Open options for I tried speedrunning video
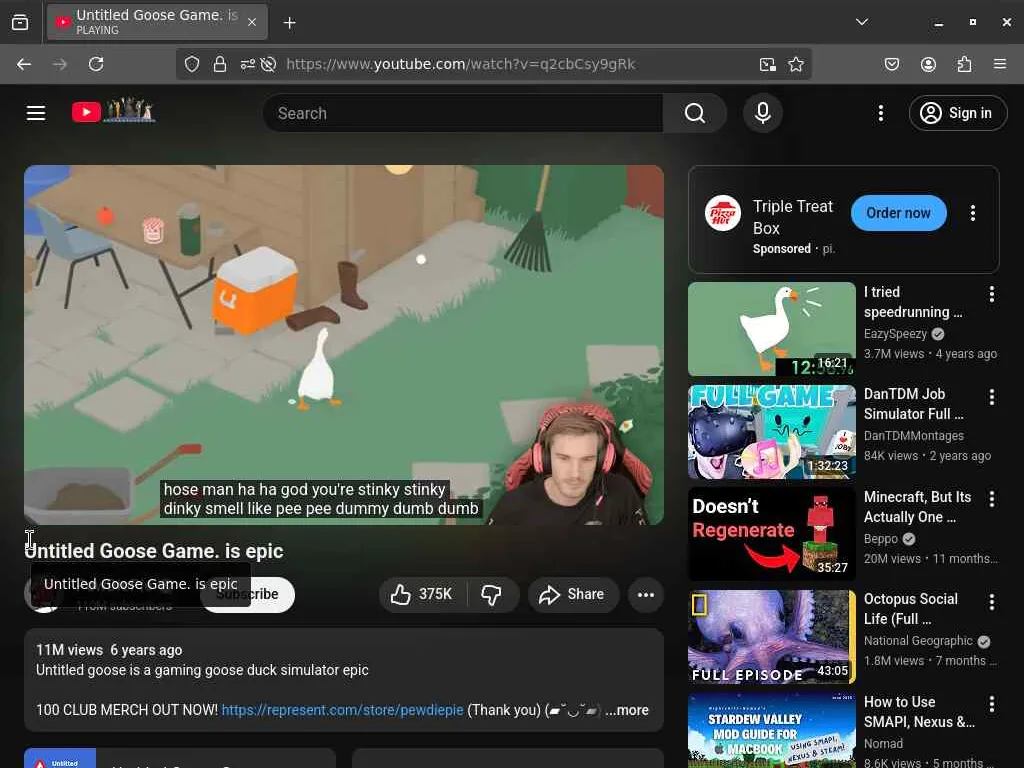Viewport: 1024px width, 768px height. pyautogui.click(x=991, y=294)
